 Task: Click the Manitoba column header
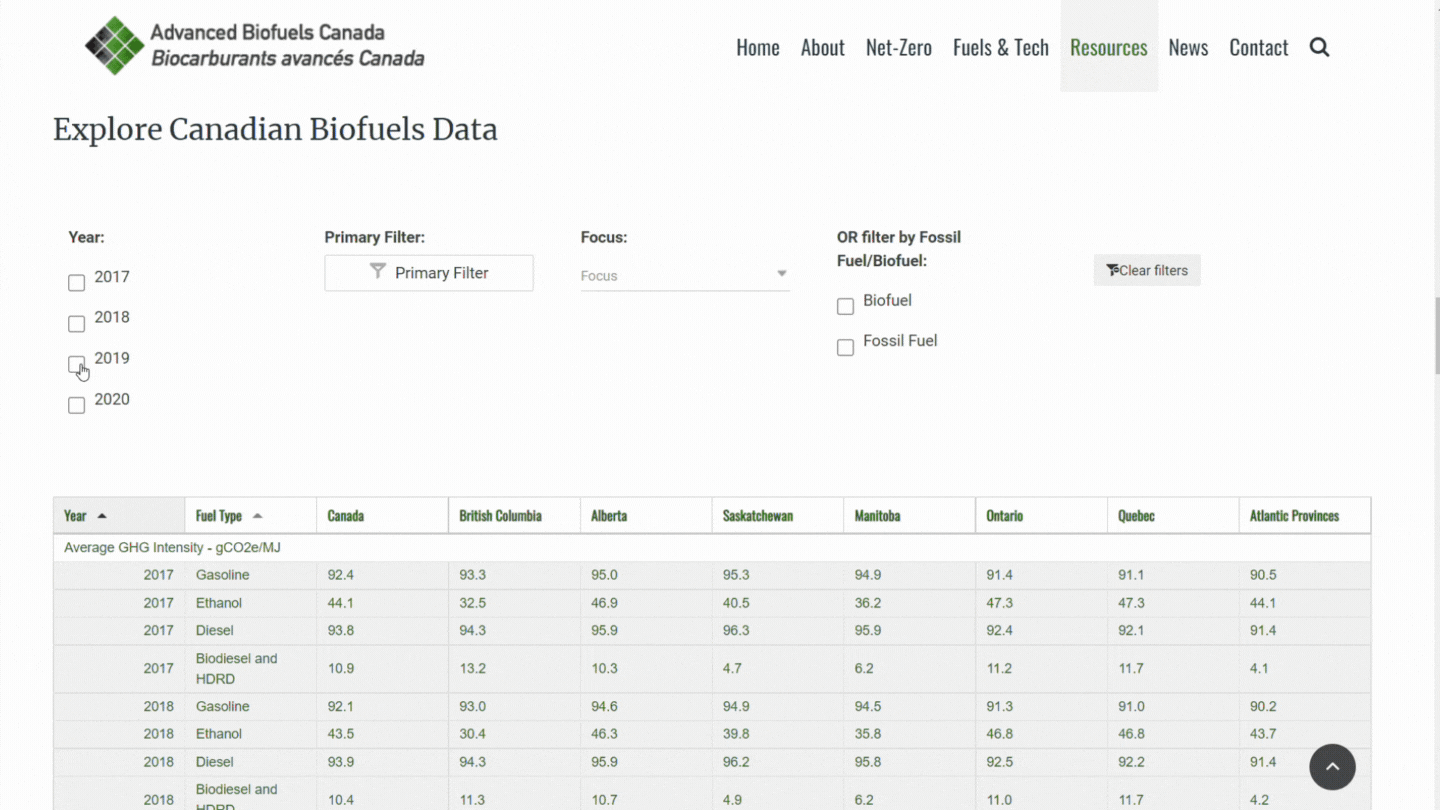point(909,516)
